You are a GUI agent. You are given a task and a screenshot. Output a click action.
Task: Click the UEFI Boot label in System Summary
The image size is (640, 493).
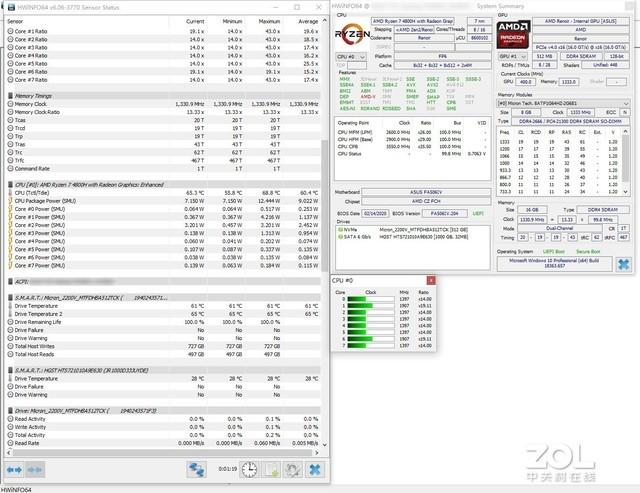click(x=554, y=252)
